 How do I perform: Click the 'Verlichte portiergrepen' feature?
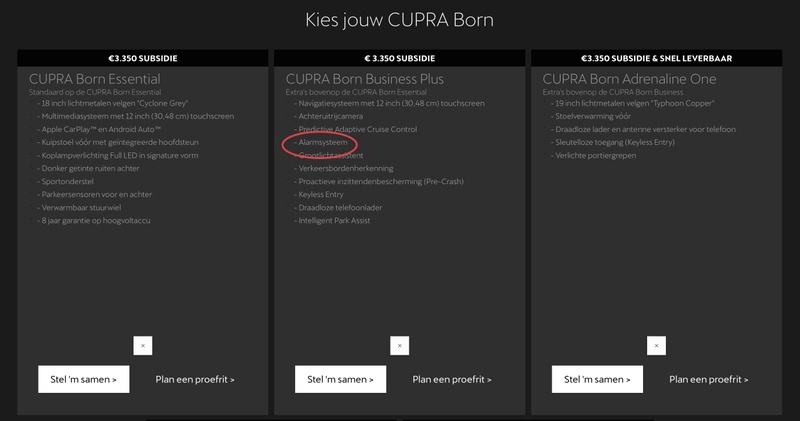[595, 156]
